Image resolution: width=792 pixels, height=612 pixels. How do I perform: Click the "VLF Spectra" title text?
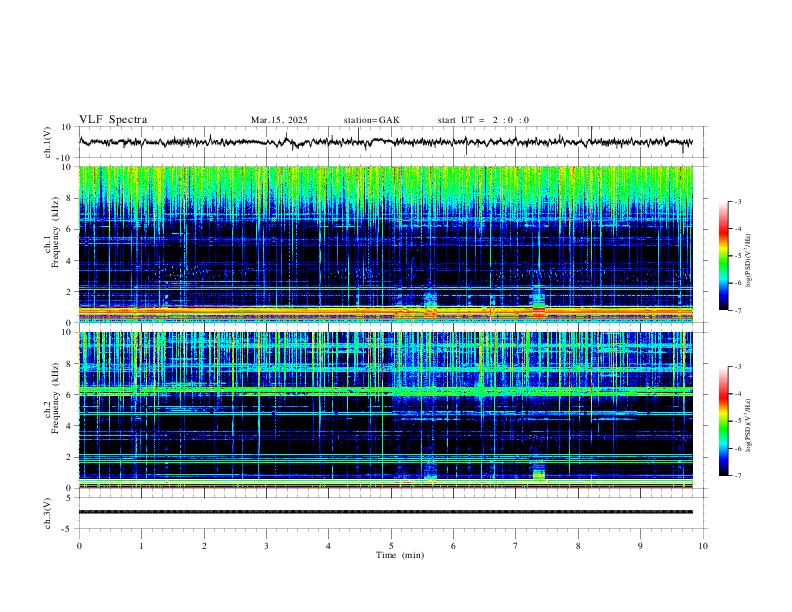click(113, 120)
